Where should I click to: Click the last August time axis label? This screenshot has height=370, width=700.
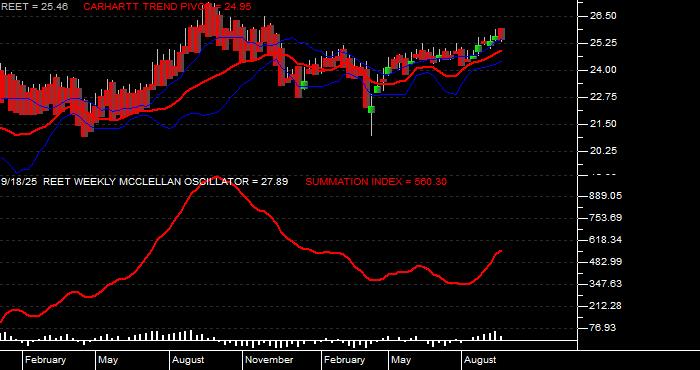point(480,360)
